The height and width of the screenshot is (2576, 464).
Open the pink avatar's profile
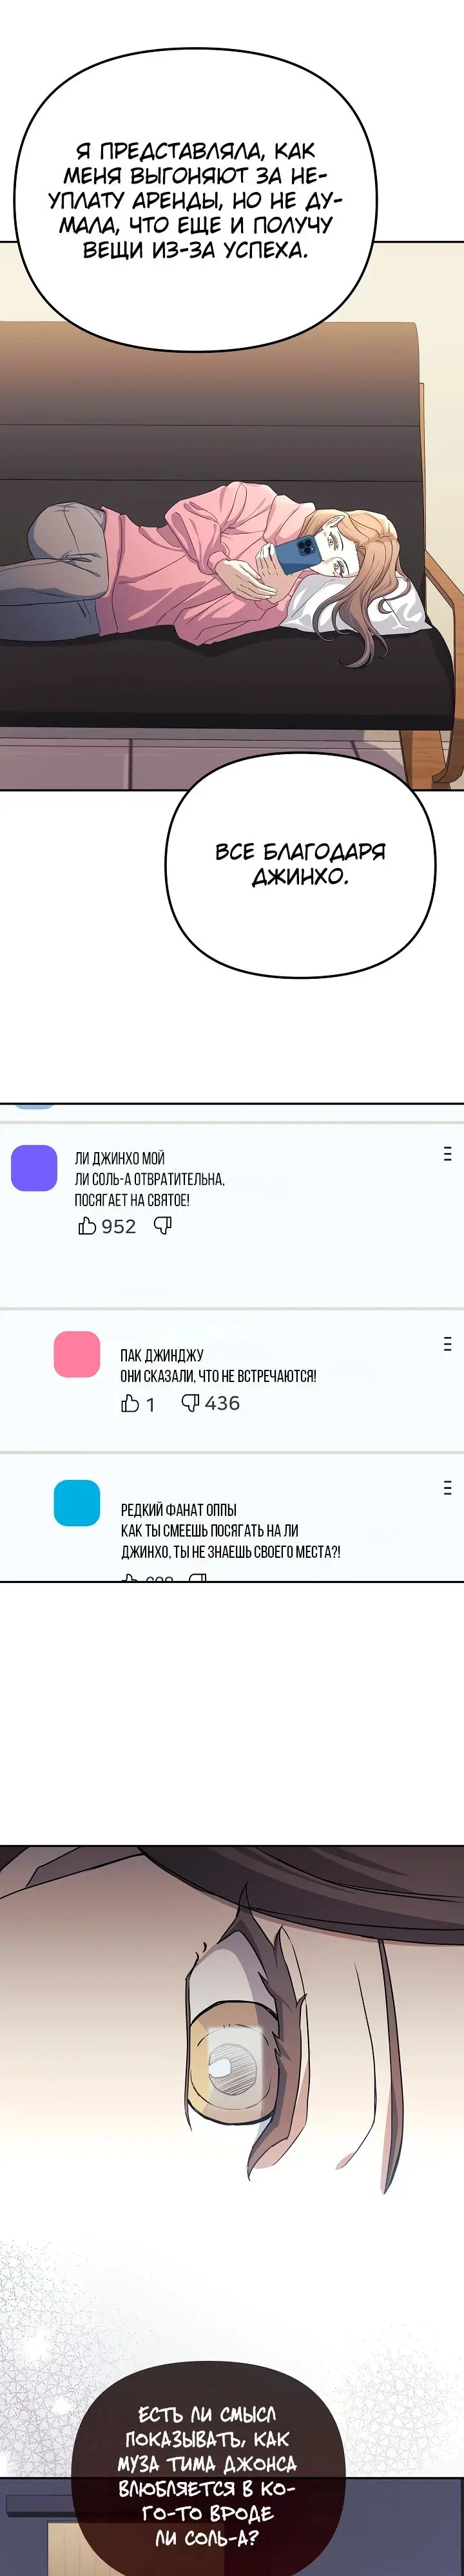pos(77,1354)
